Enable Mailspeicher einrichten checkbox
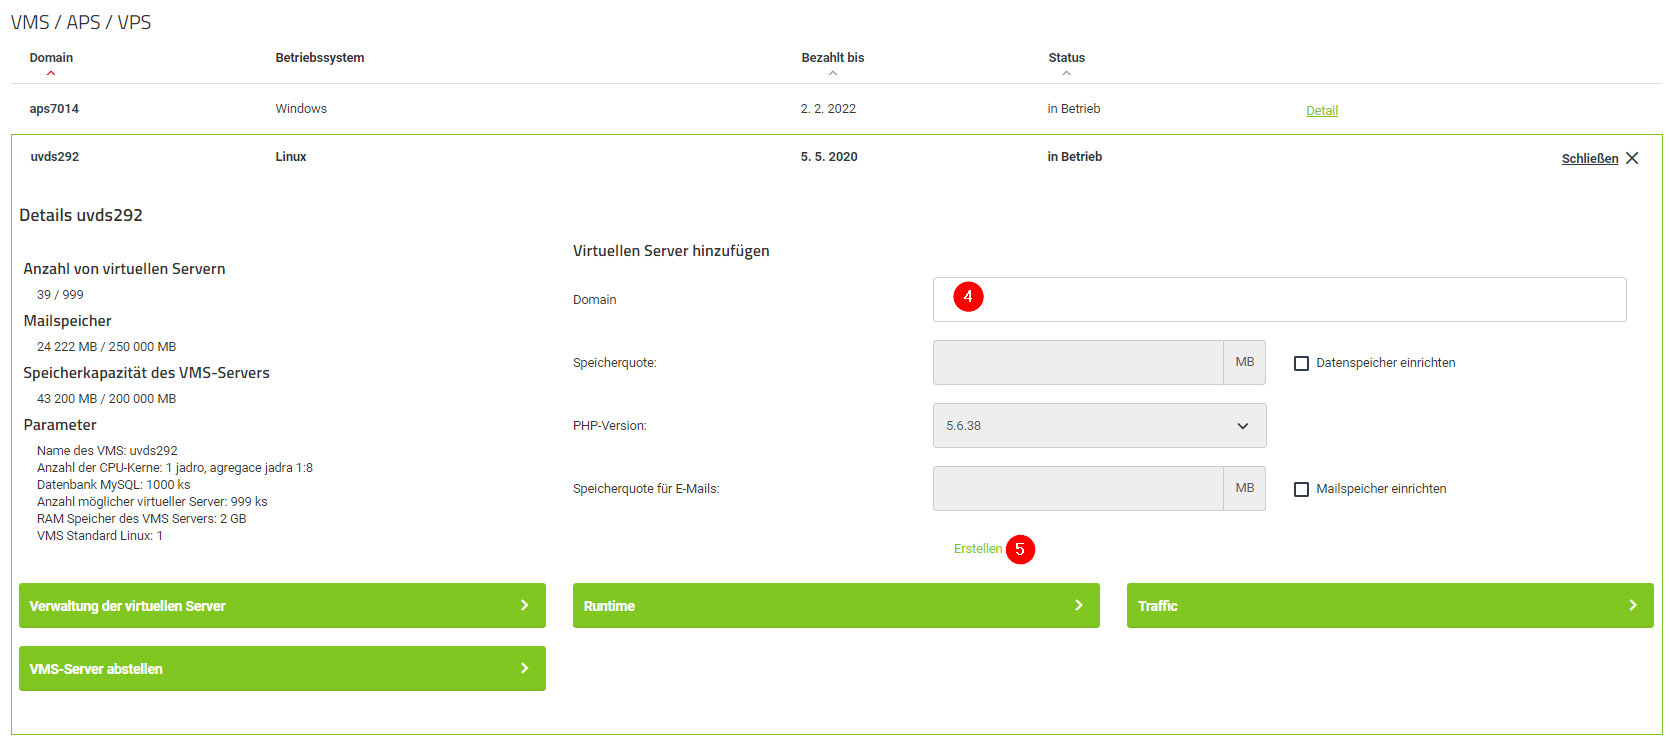 click(1301, 489)
